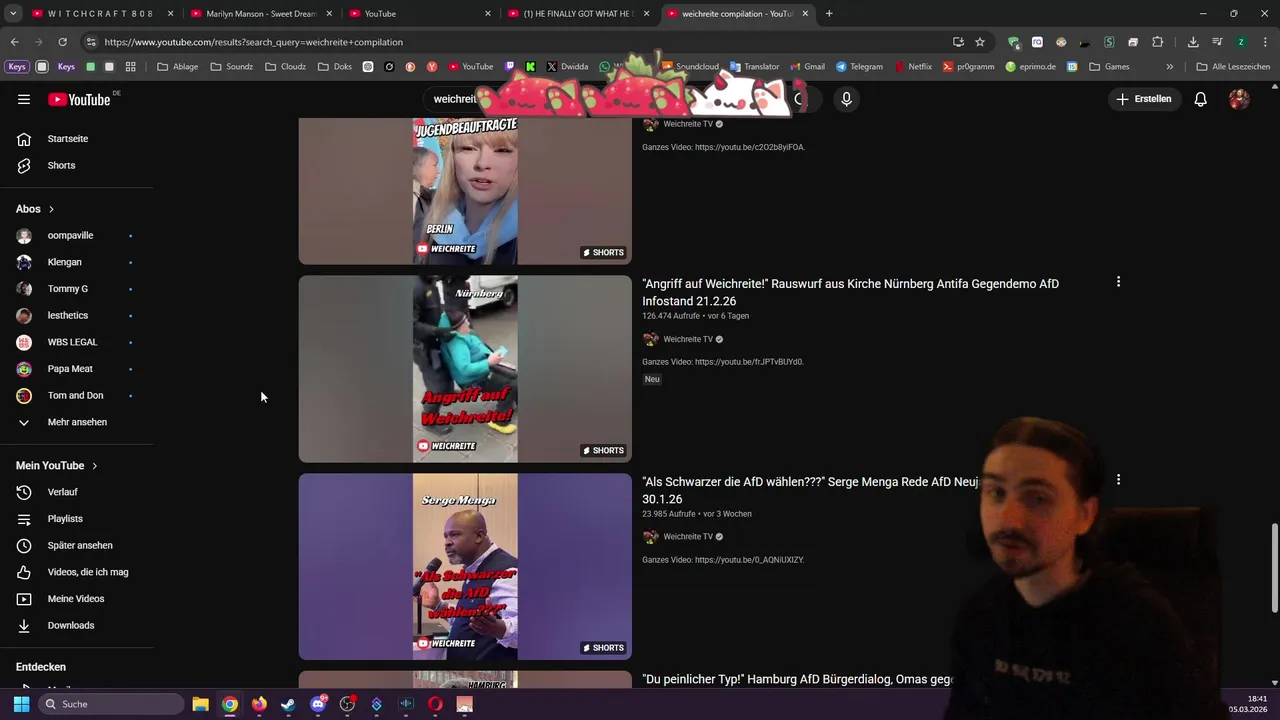Open Chrome extensions puzzle icon

tap(1157, 42)
